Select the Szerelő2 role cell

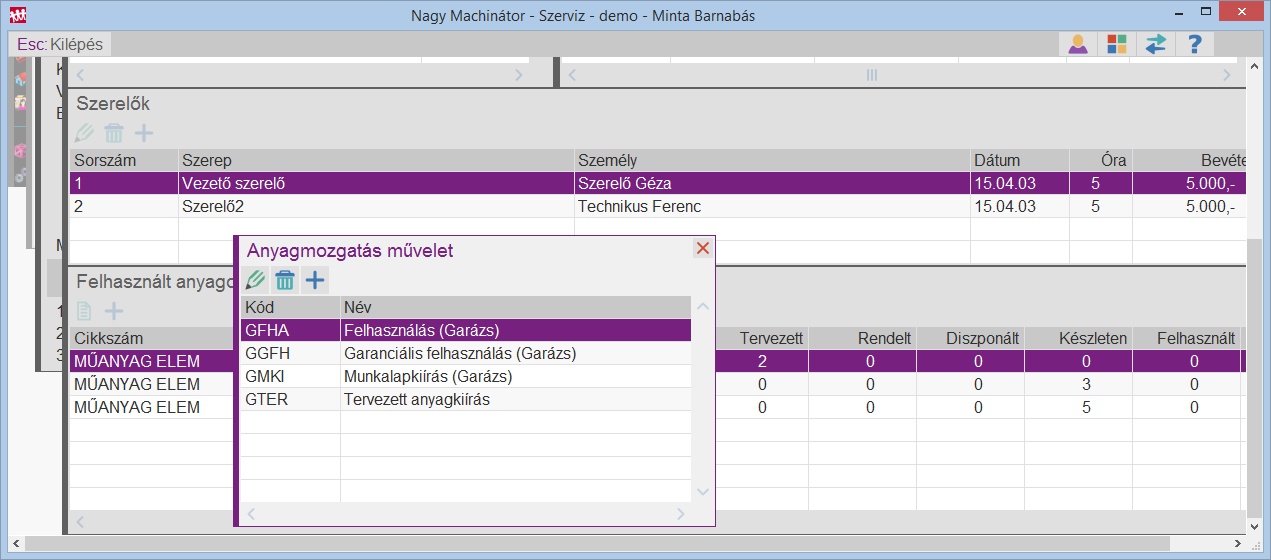click(377, 206)
